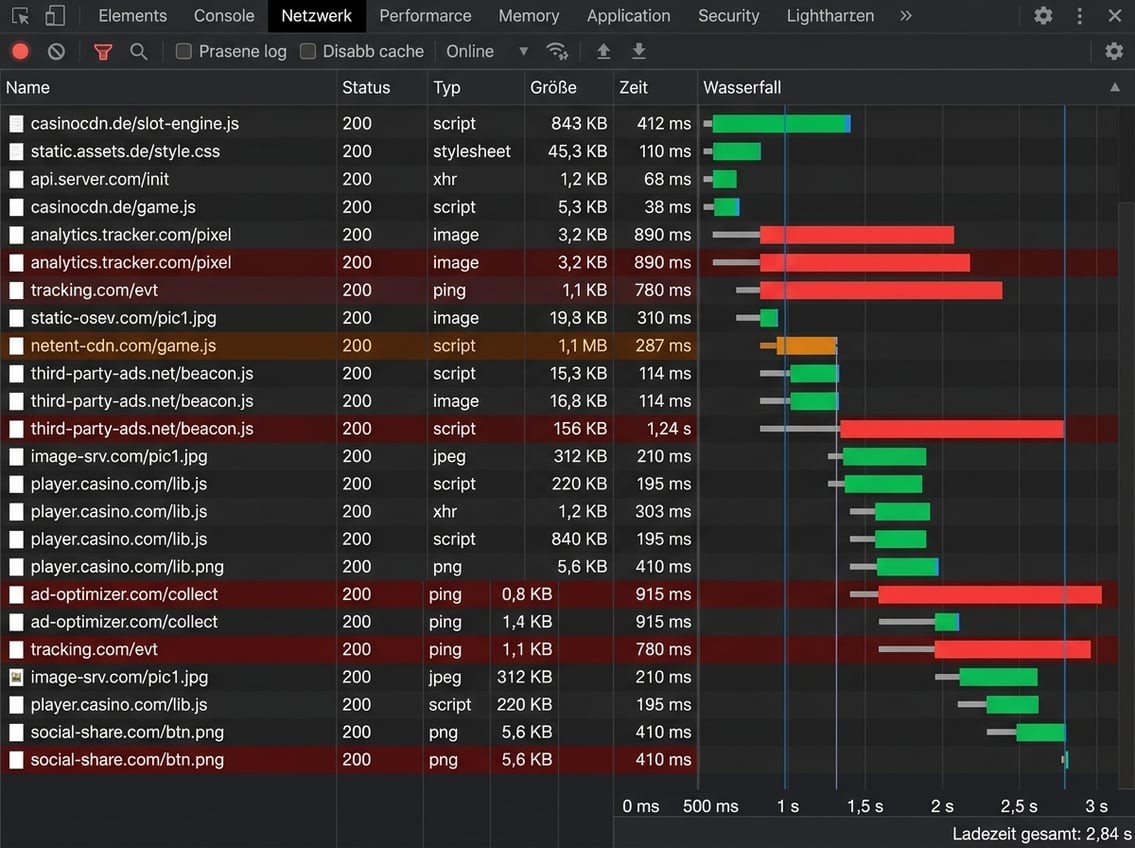Stop recording with the red record button
This screenshot has height=848, width=1135.
[x=20, y=51]
